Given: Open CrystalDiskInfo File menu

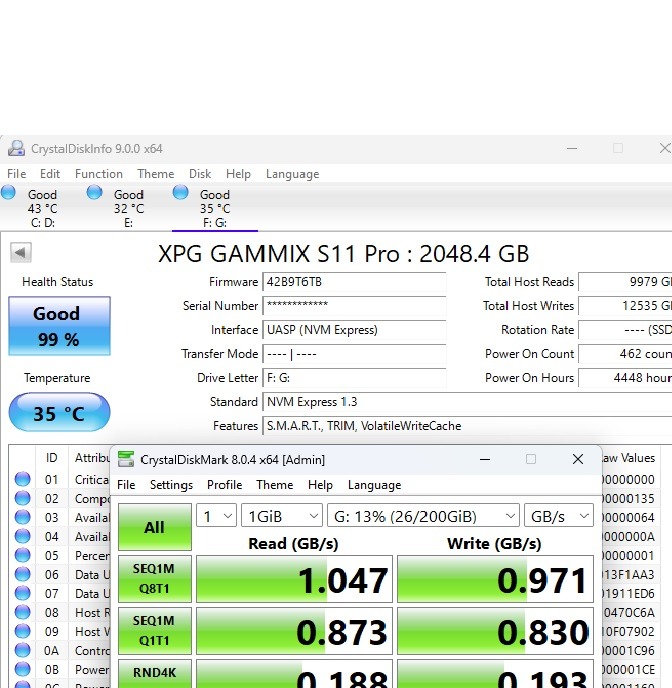Looking at the screenshot, I should click(17, 174).
